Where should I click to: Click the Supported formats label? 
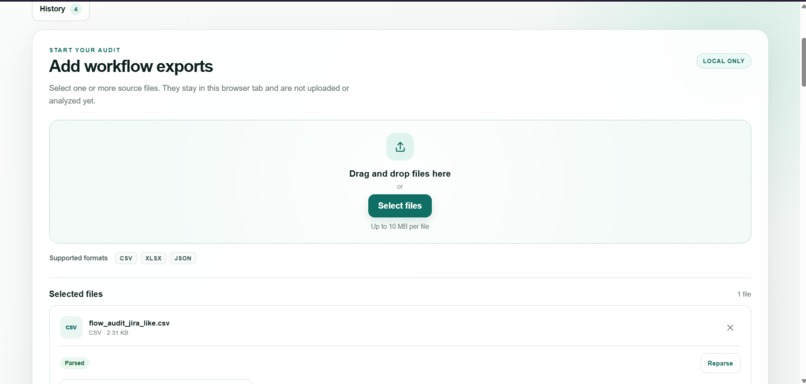pyautogui.click(x=79, y=258)
